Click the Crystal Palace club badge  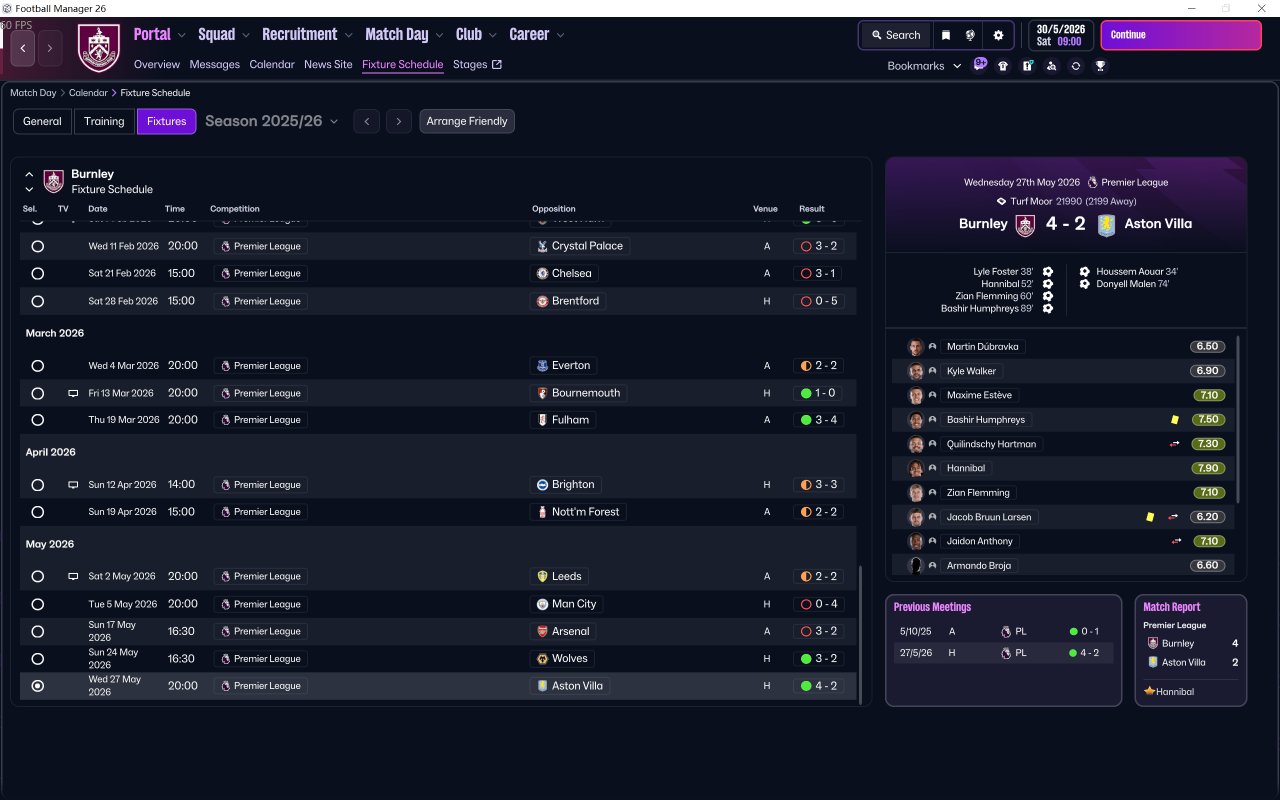pos(542,246)
